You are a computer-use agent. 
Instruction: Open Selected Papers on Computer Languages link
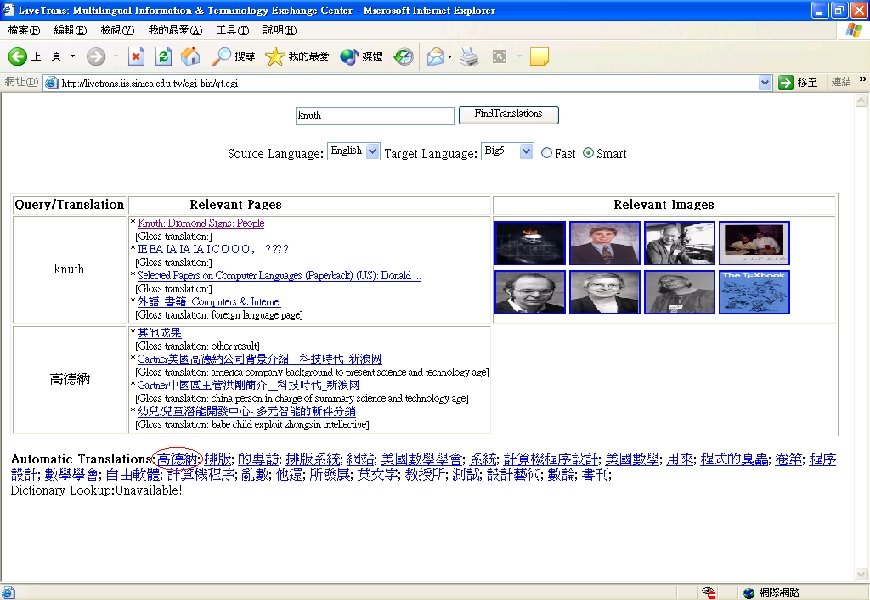click(279, 275)
